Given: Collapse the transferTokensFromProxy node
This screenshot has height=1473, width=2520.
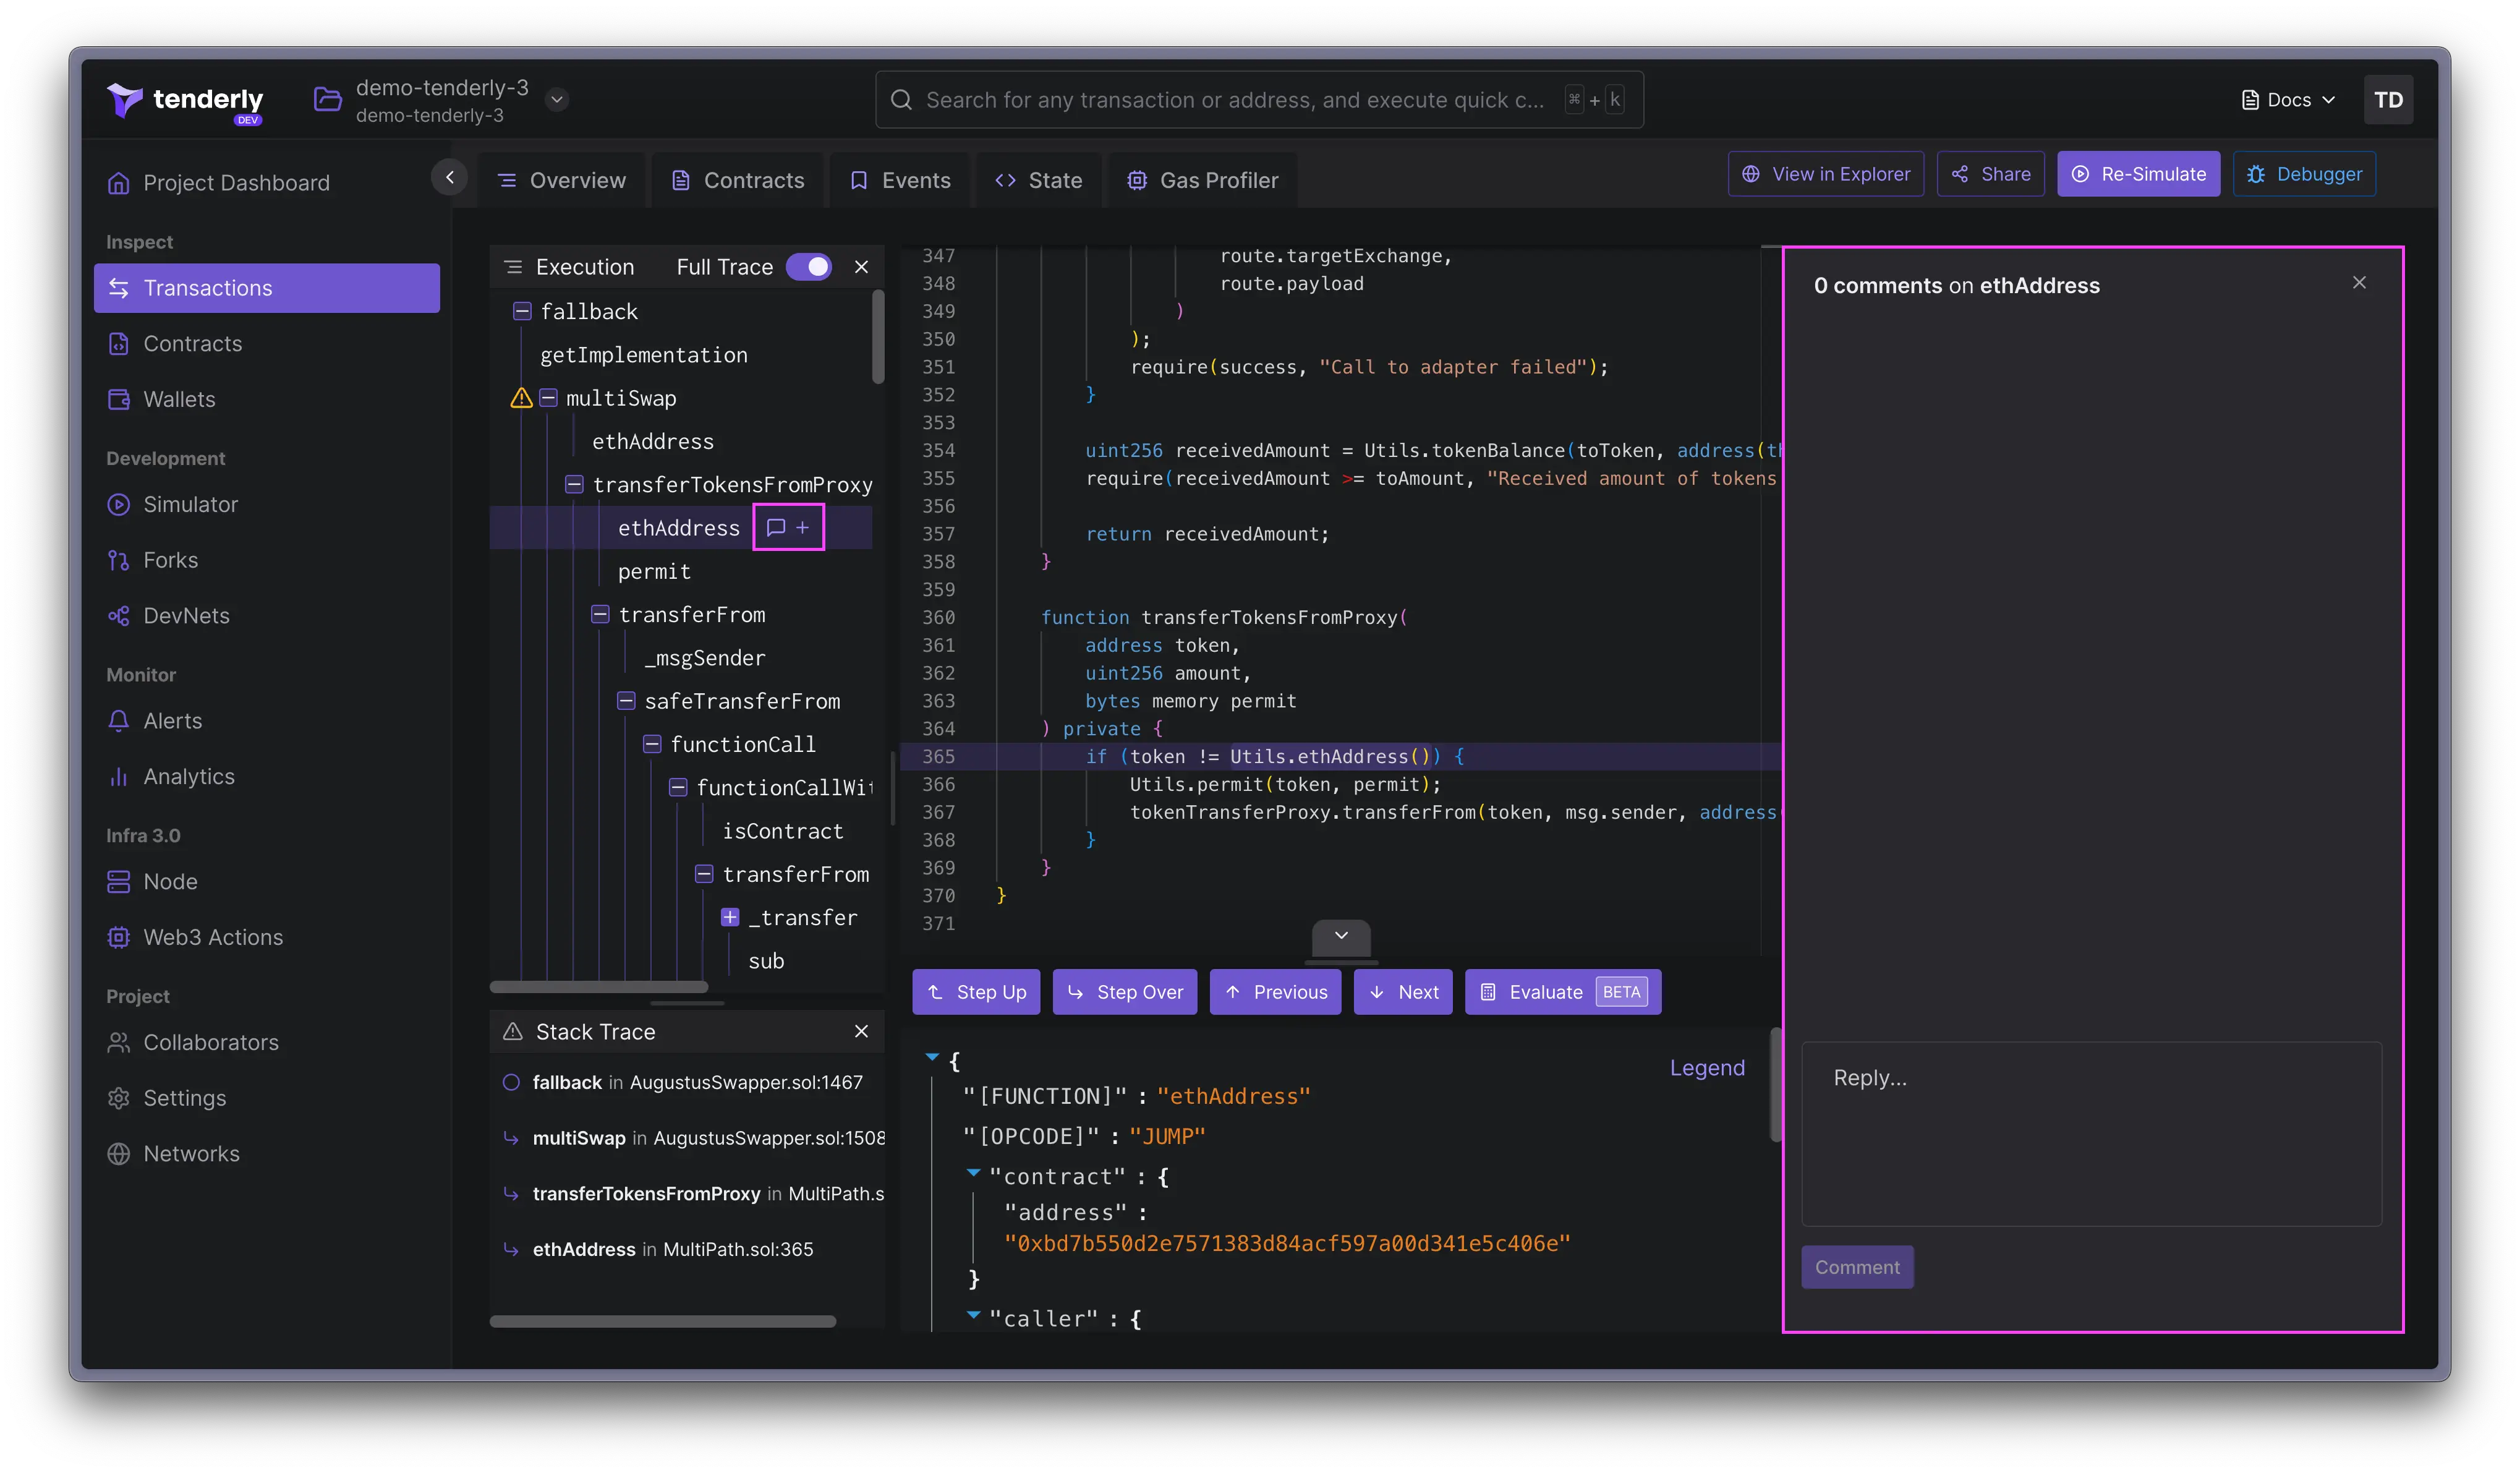Looking at the screenshot, I should [574, 485].
